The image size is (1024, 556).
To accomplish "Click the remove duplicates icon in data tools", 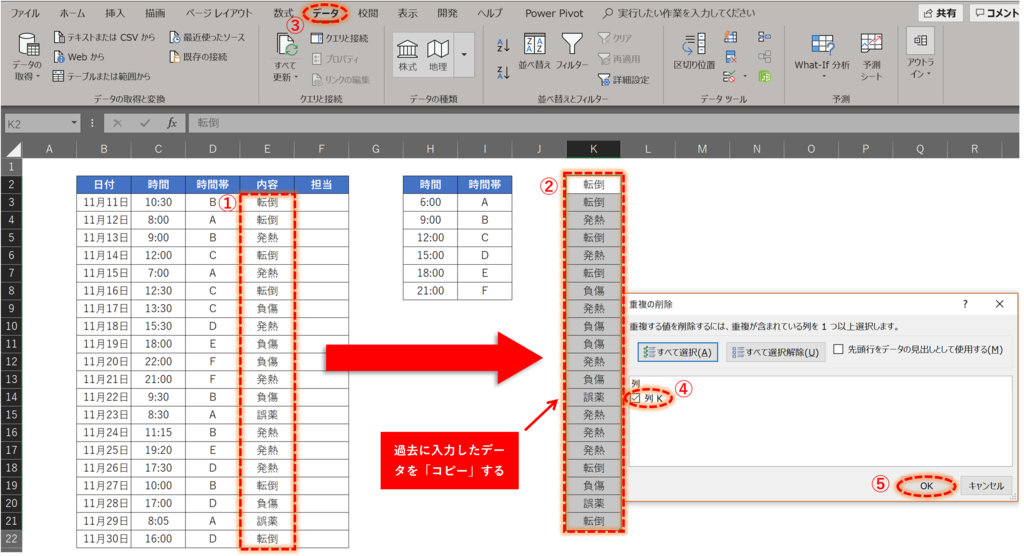I will tap(731, 57).
